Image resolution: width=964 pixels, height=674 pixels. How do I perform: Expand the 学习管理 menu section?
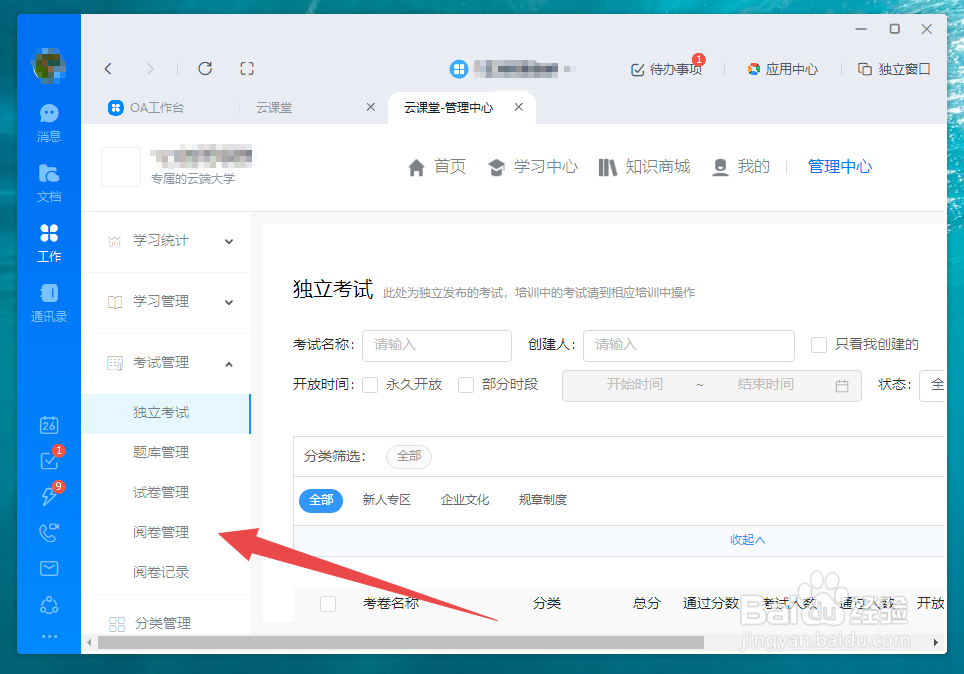click(160, 301)
